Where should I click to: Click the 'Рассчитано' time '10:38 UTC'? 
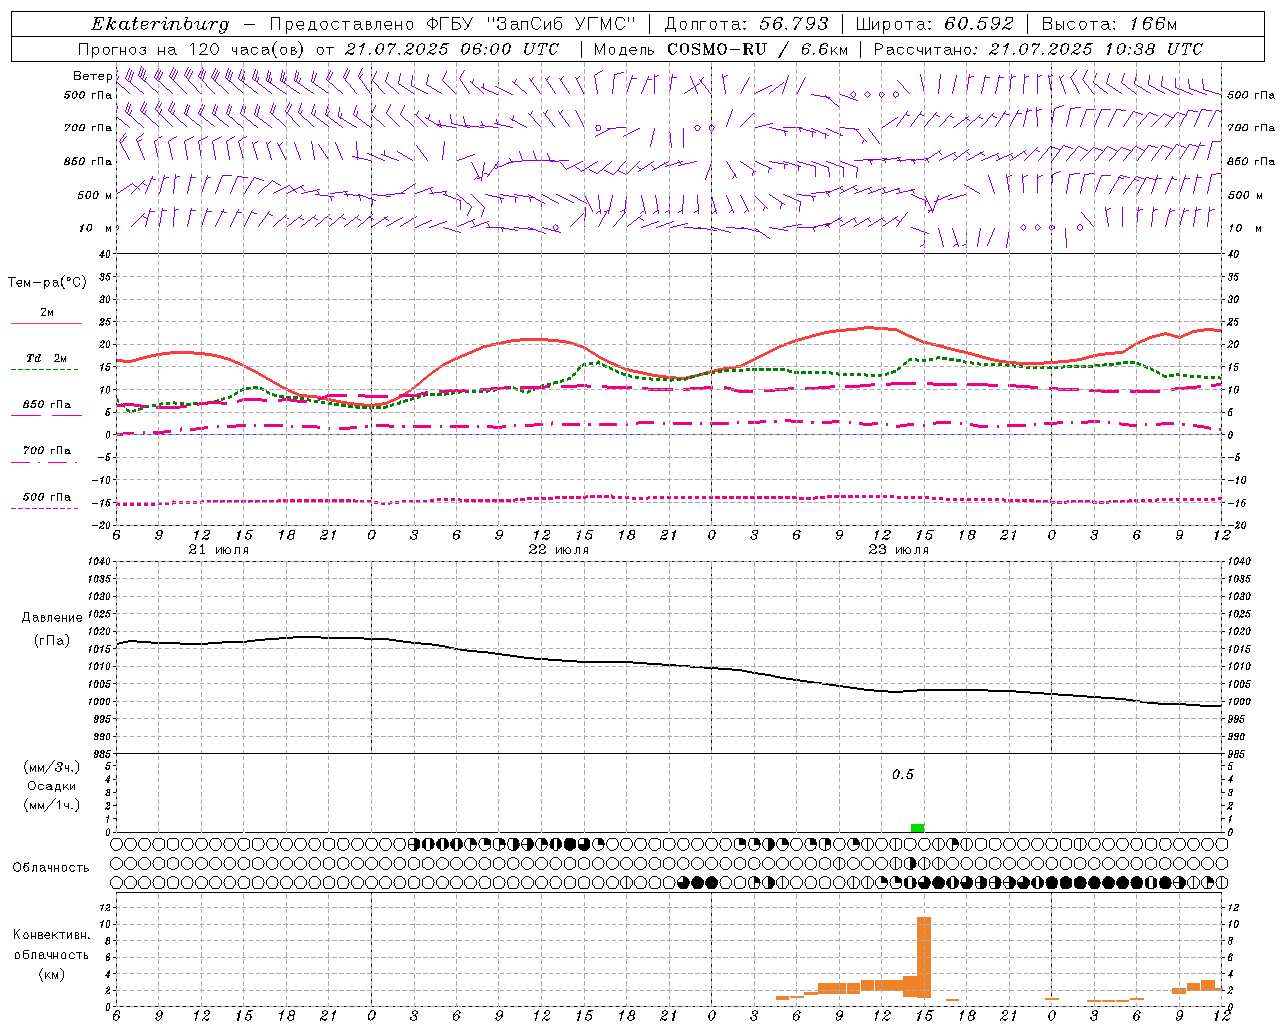1154,49
